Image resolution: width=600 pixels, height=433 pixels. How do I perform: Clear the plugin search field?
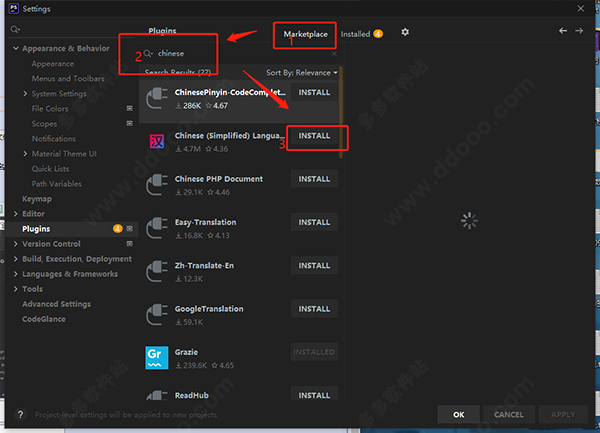tap(334, 54)
